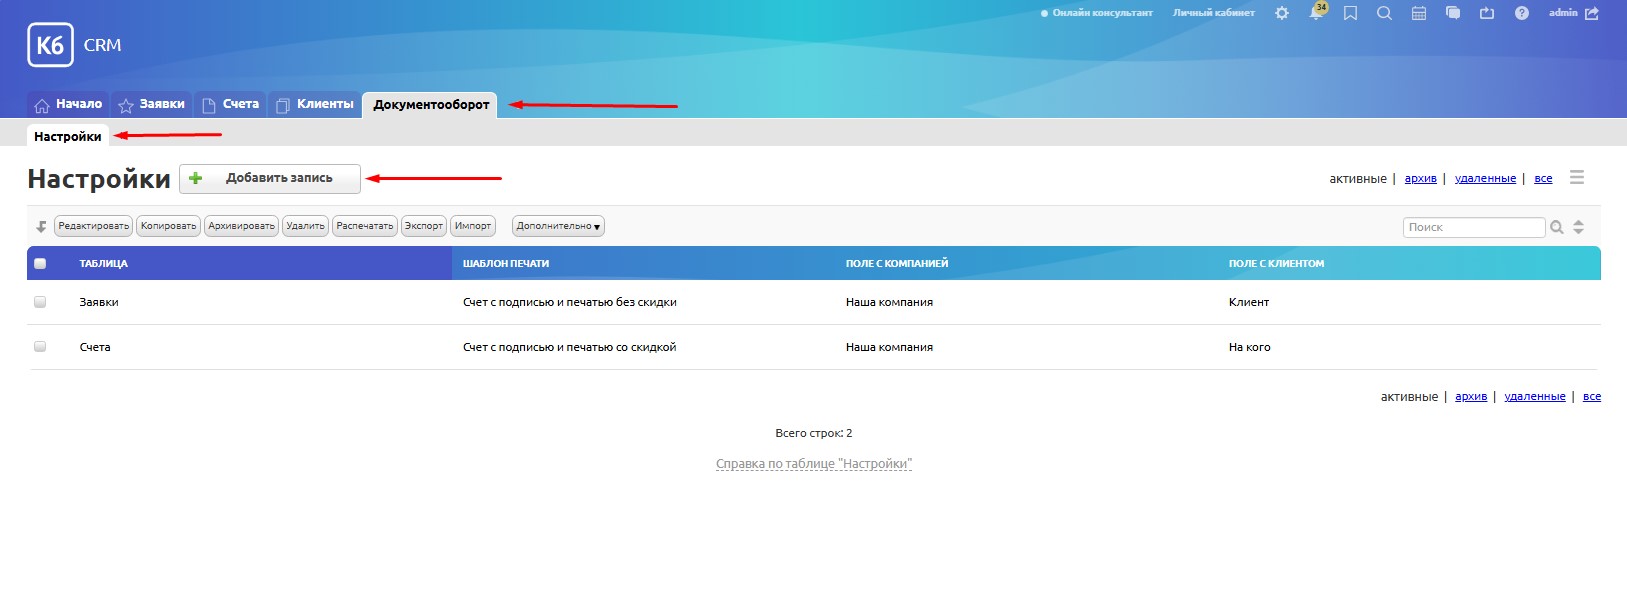This screenshot has width=1627, height=616.
Task: Click into the Поиск search field
Action: tap(1473, 227)
